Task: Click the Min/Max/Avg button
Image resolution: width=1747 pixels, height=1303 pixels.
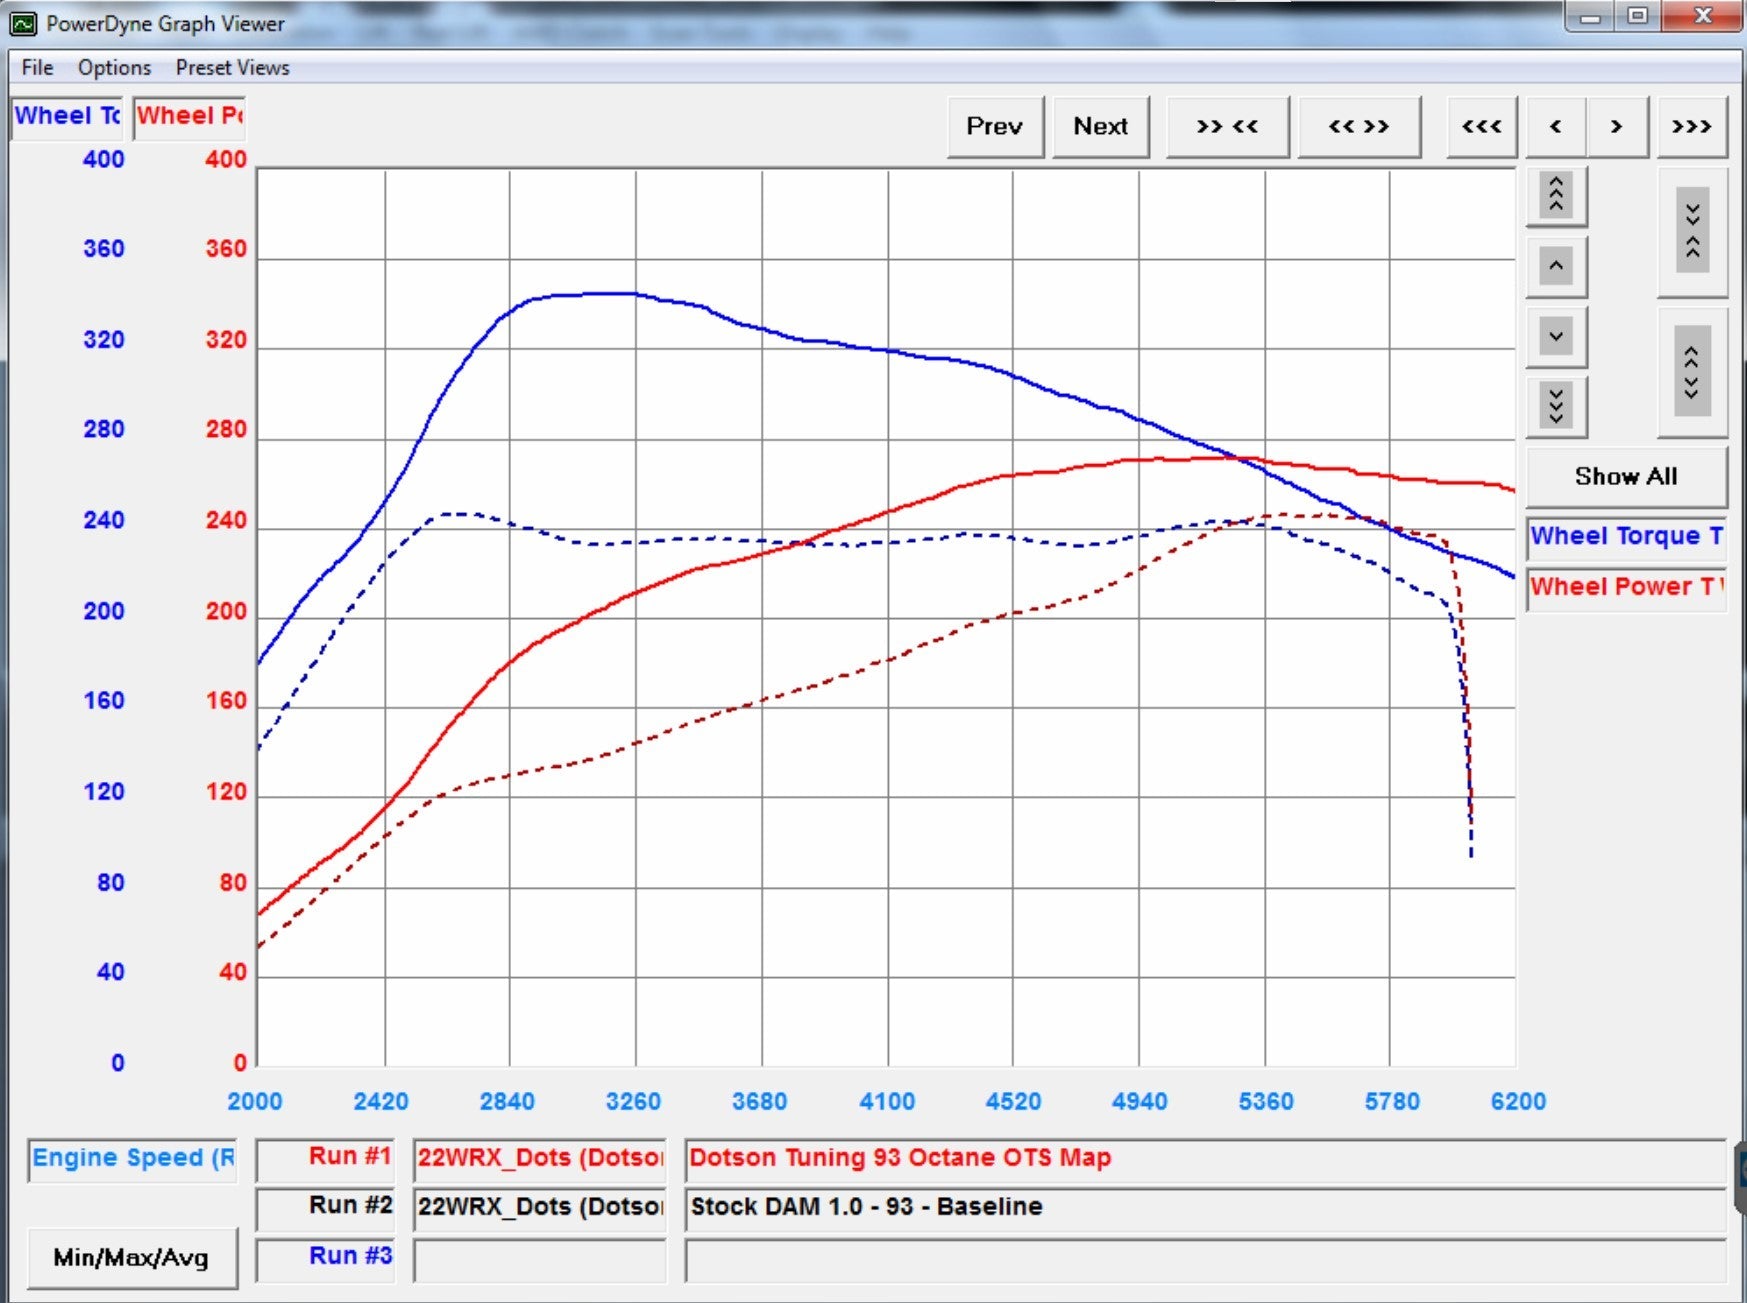Action: [131, 1258]
